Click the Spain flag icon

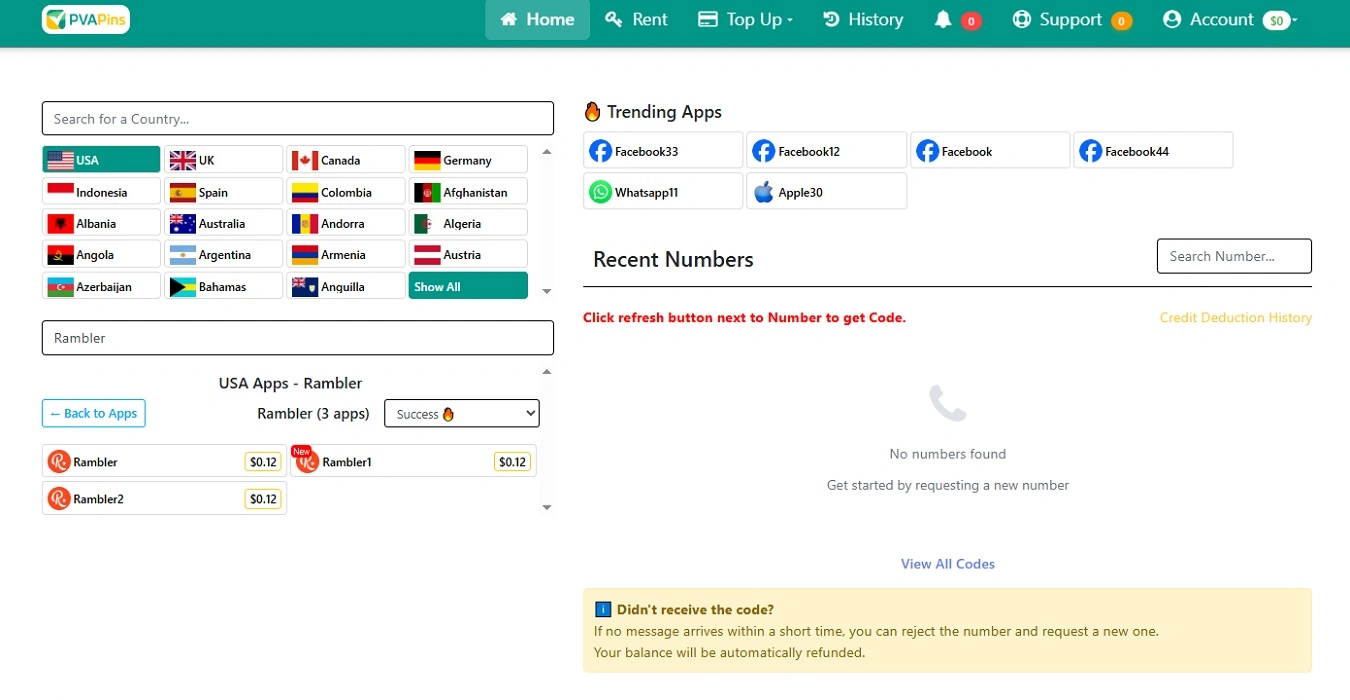pyautogui.click(x=182, y=192)
